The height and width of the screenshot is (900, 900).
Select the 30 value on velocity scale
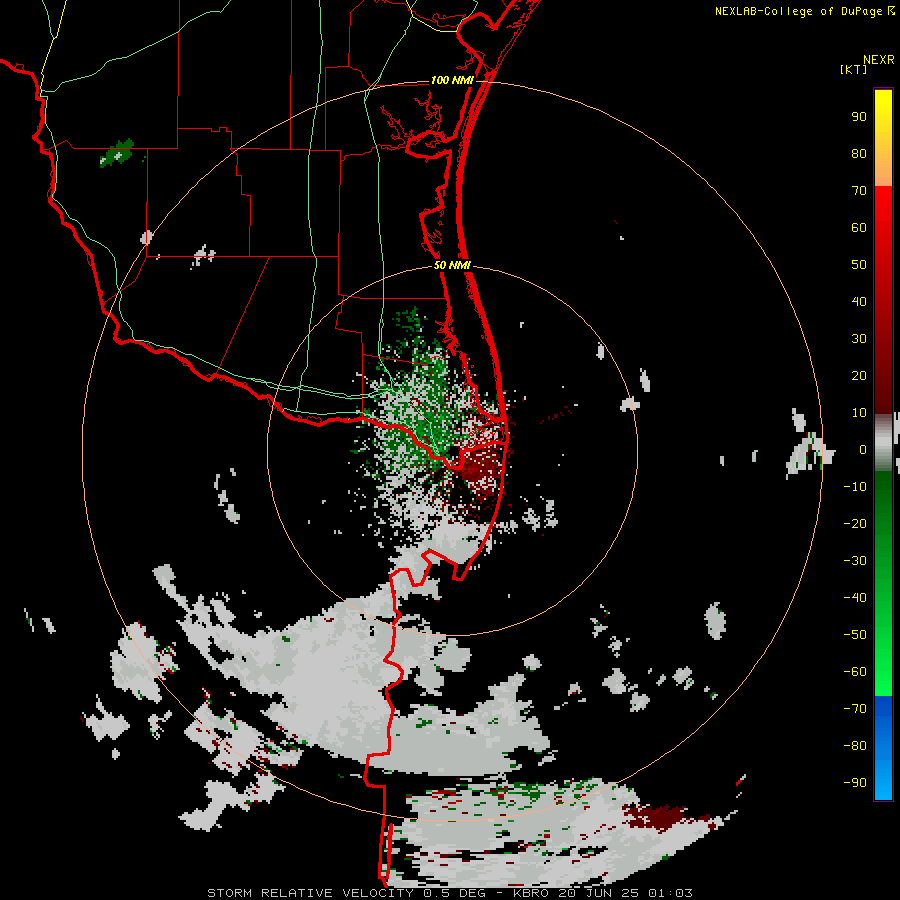859,339
